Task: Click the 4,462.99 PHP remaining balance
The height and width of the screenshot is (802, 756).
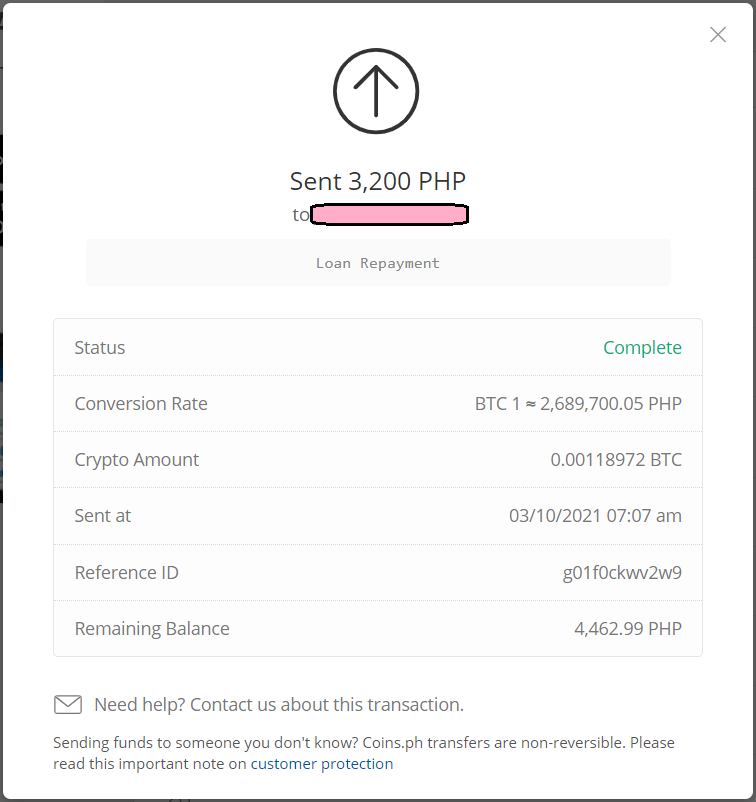Action: pos(628,628)
